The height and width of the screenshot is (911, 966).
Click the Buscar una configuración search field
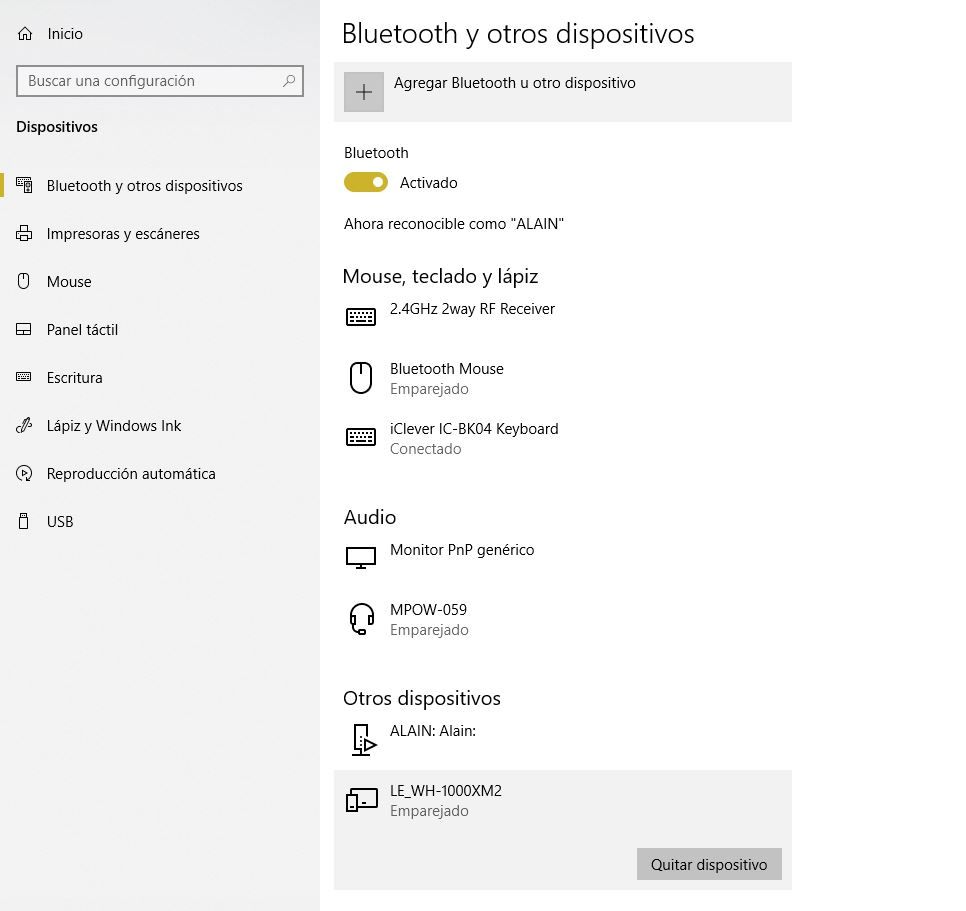pyautogui.click(x=160, y=81)
